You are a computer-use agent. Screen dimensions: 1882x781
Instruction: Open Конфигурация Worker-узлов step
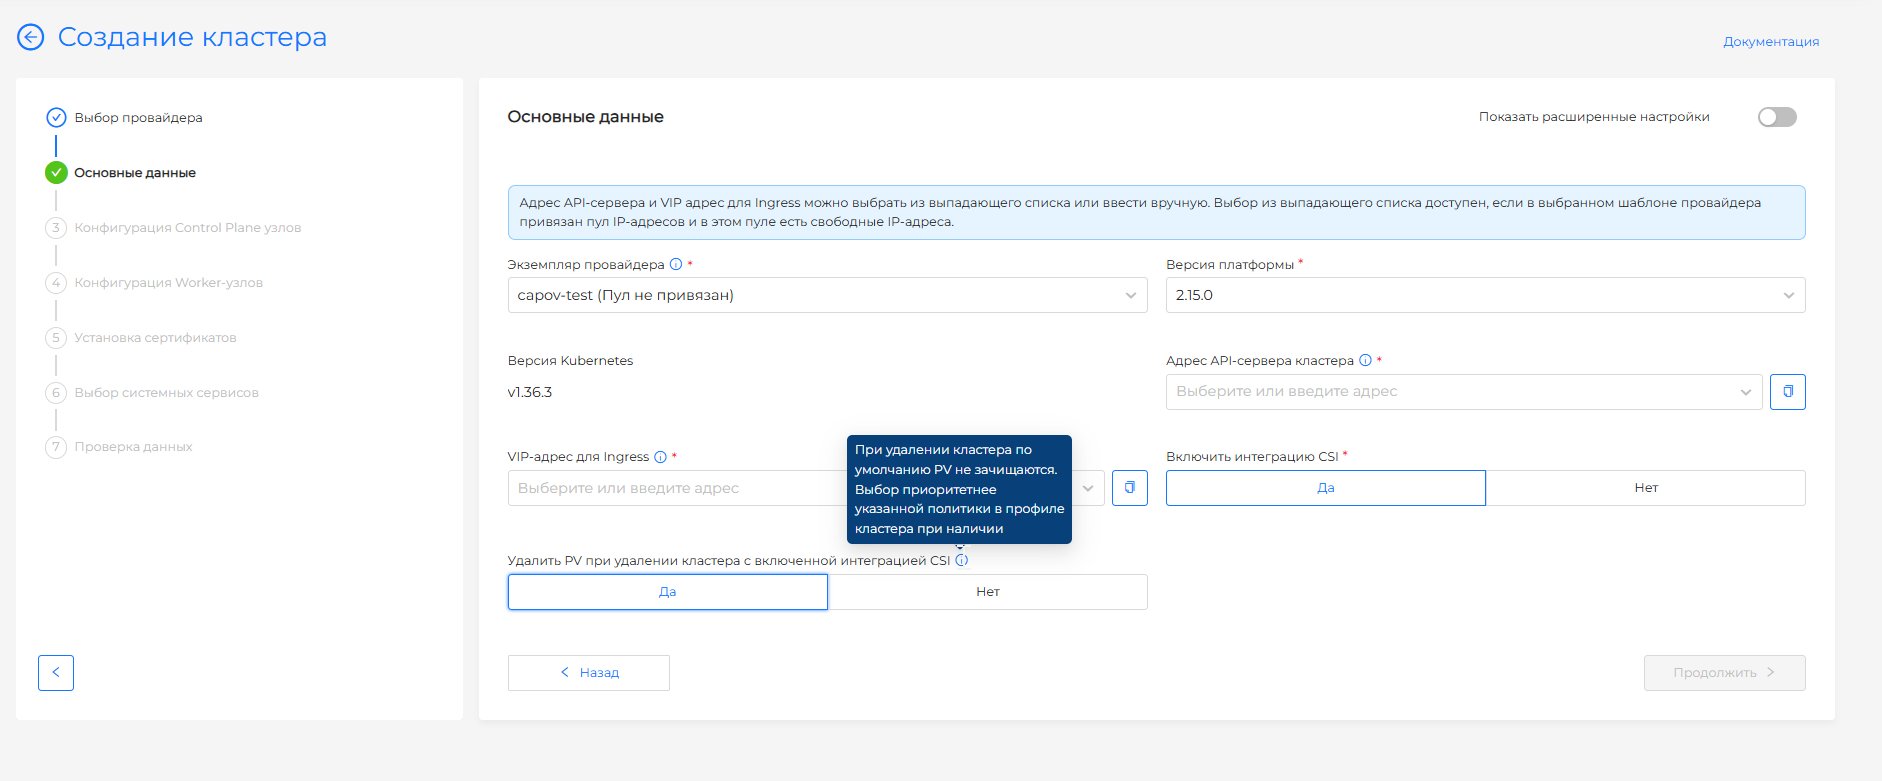click(x=169, y=283)
